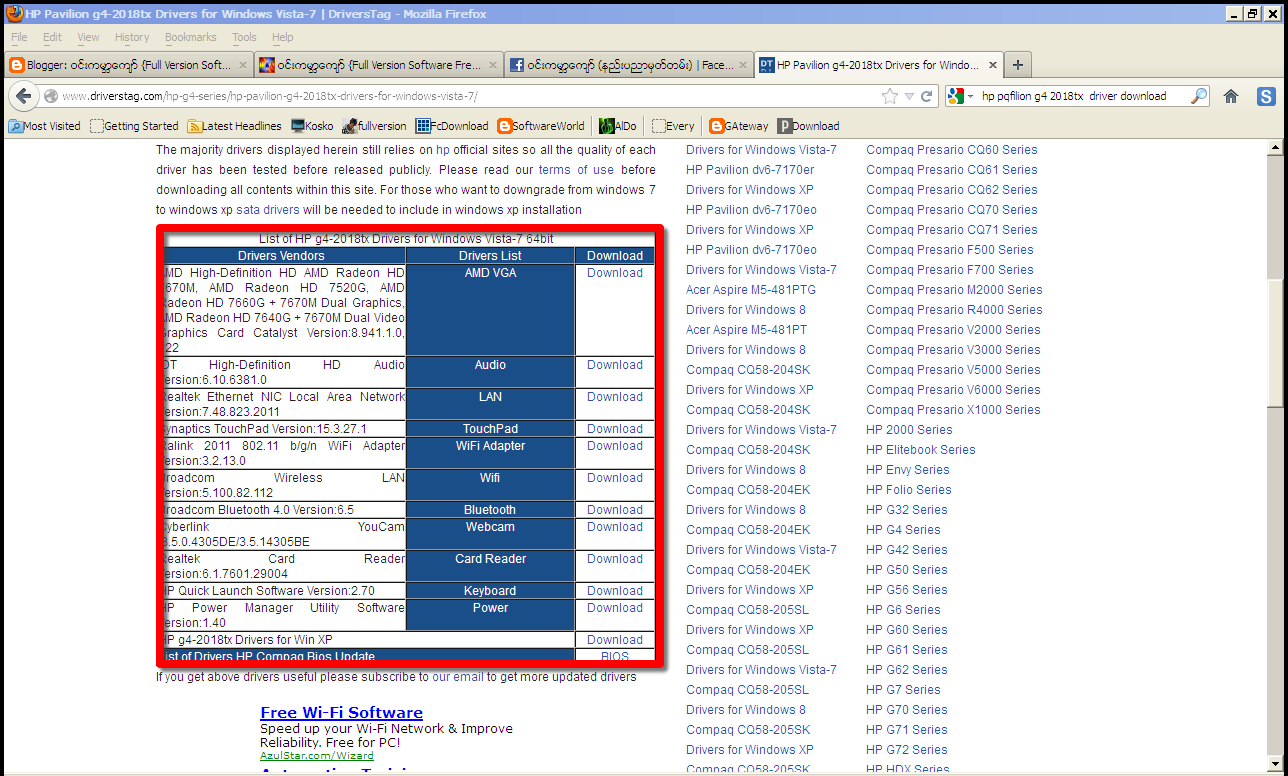Download the Power manager utility
The image size is (1288, 776).
615,608
